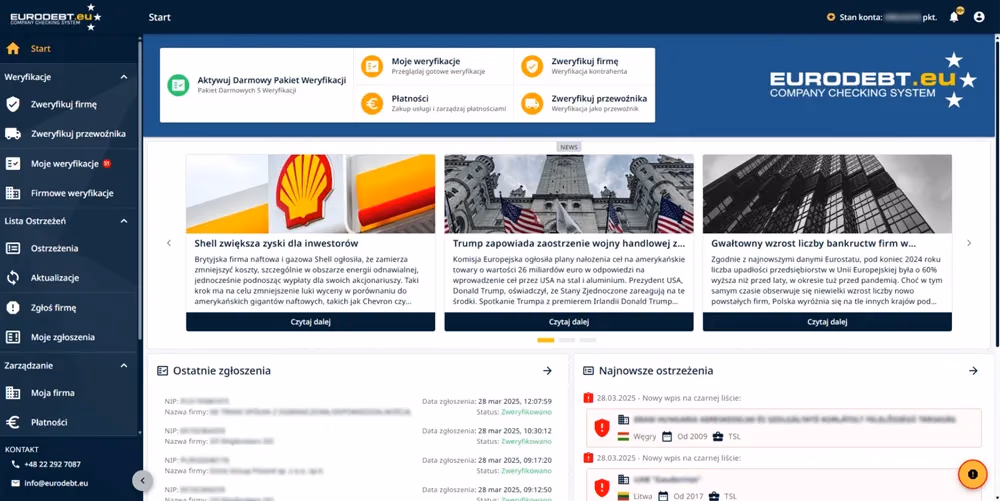Click Czytaj dalej under Trump article
This screenshot has height=501, width=1000.
click(x=569, y=322)
